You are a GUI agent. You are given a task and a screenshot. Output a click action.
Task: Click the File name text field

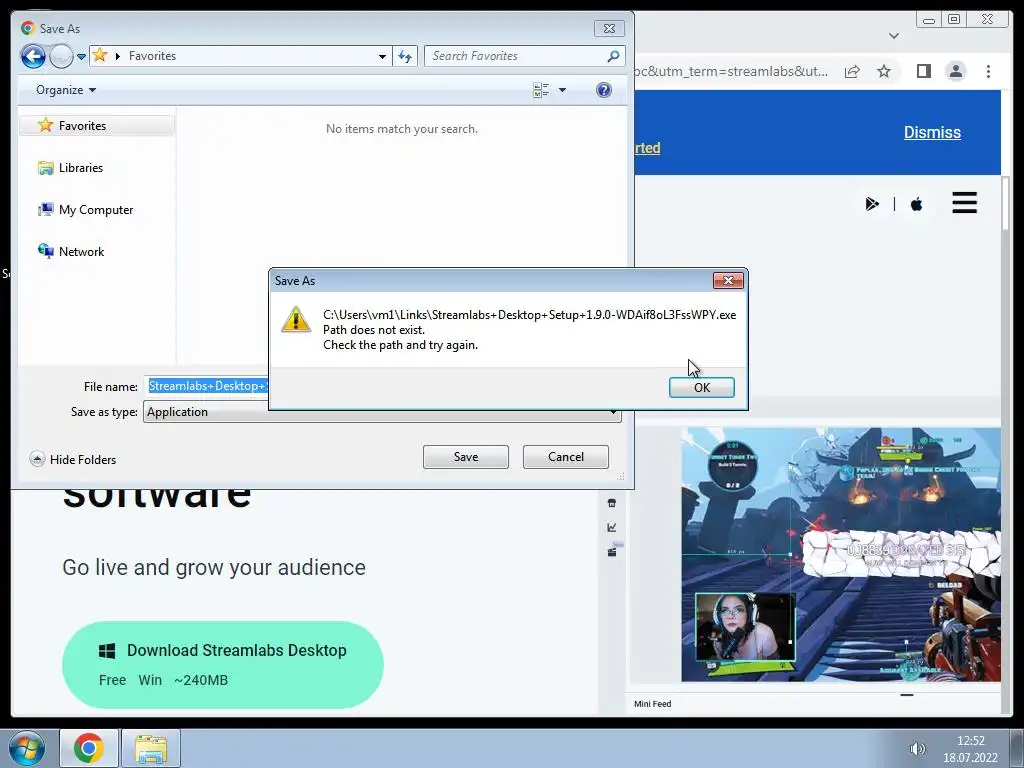206,386
